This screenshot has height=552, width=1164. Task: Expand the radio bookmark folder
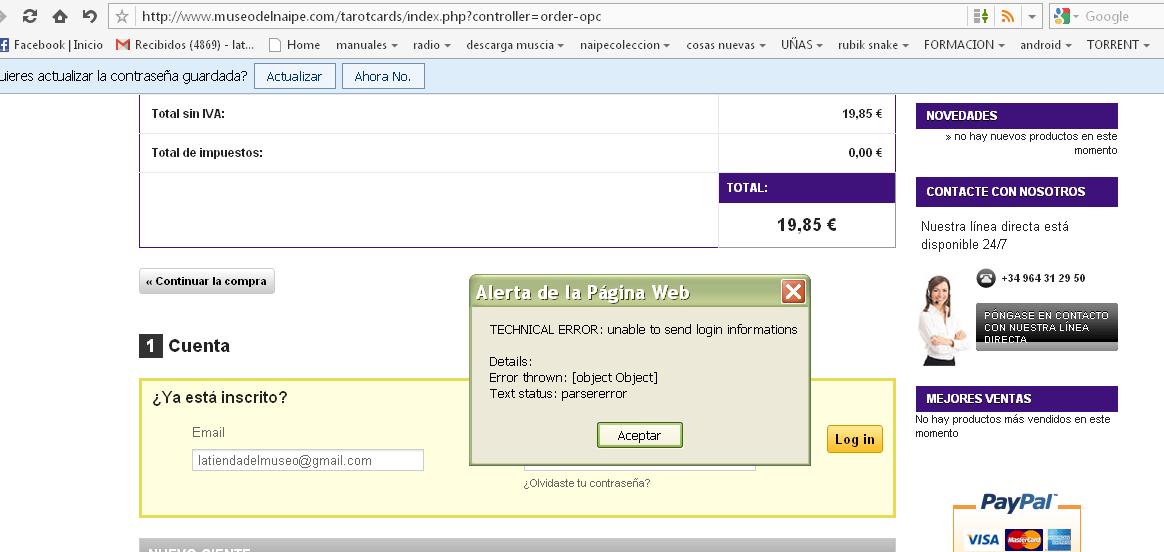click(x=432, y=45)
